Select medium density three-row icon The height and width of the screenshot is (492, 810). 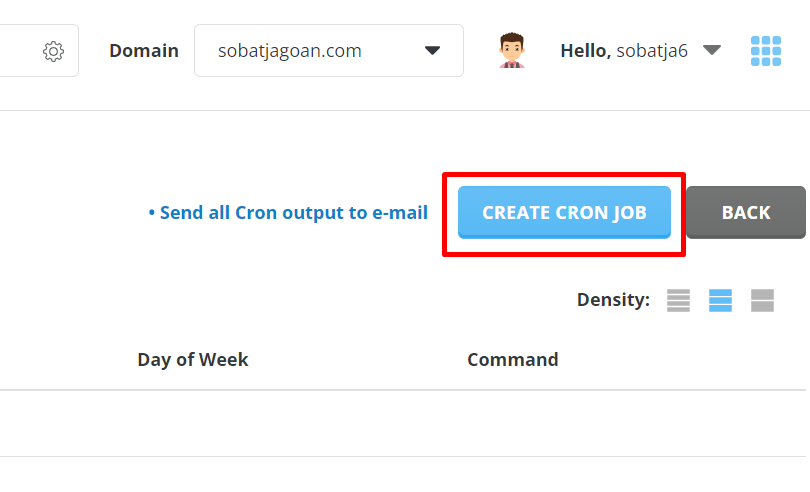point(720,300)
